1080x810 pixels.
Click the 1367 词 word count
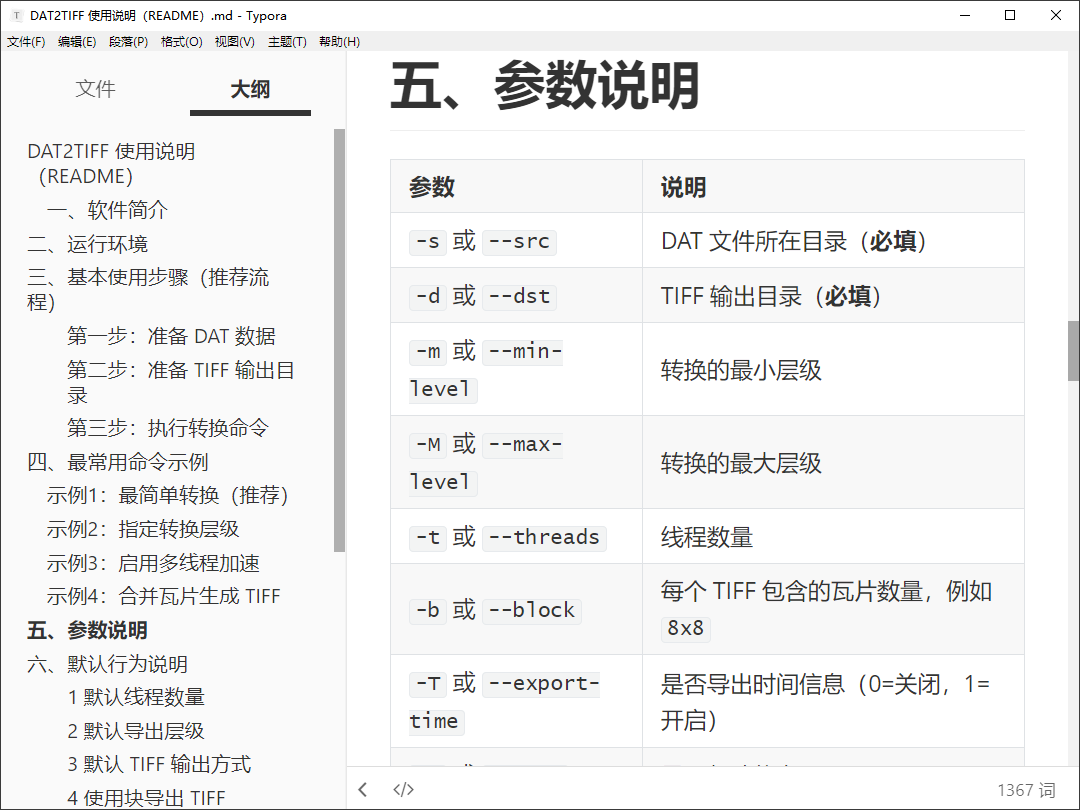coord(1026,789)
